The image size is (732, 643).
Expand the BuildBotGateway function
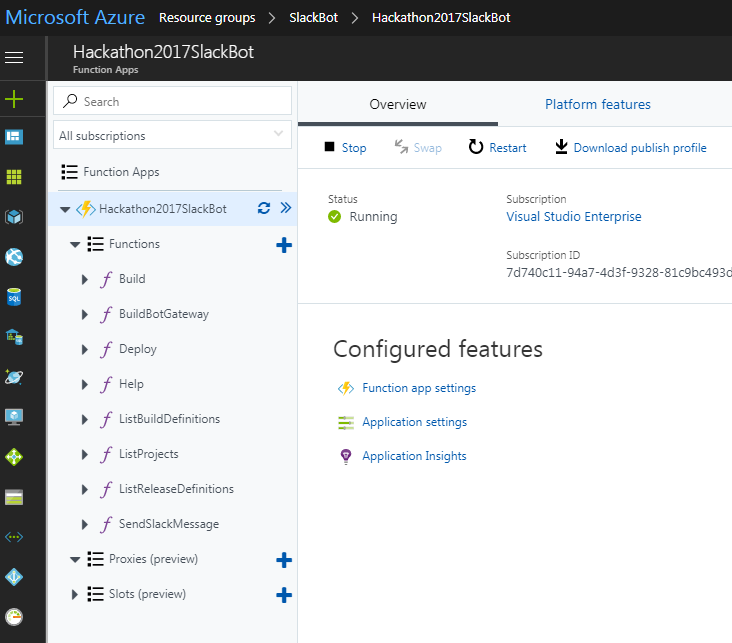(x=85, y=314)
